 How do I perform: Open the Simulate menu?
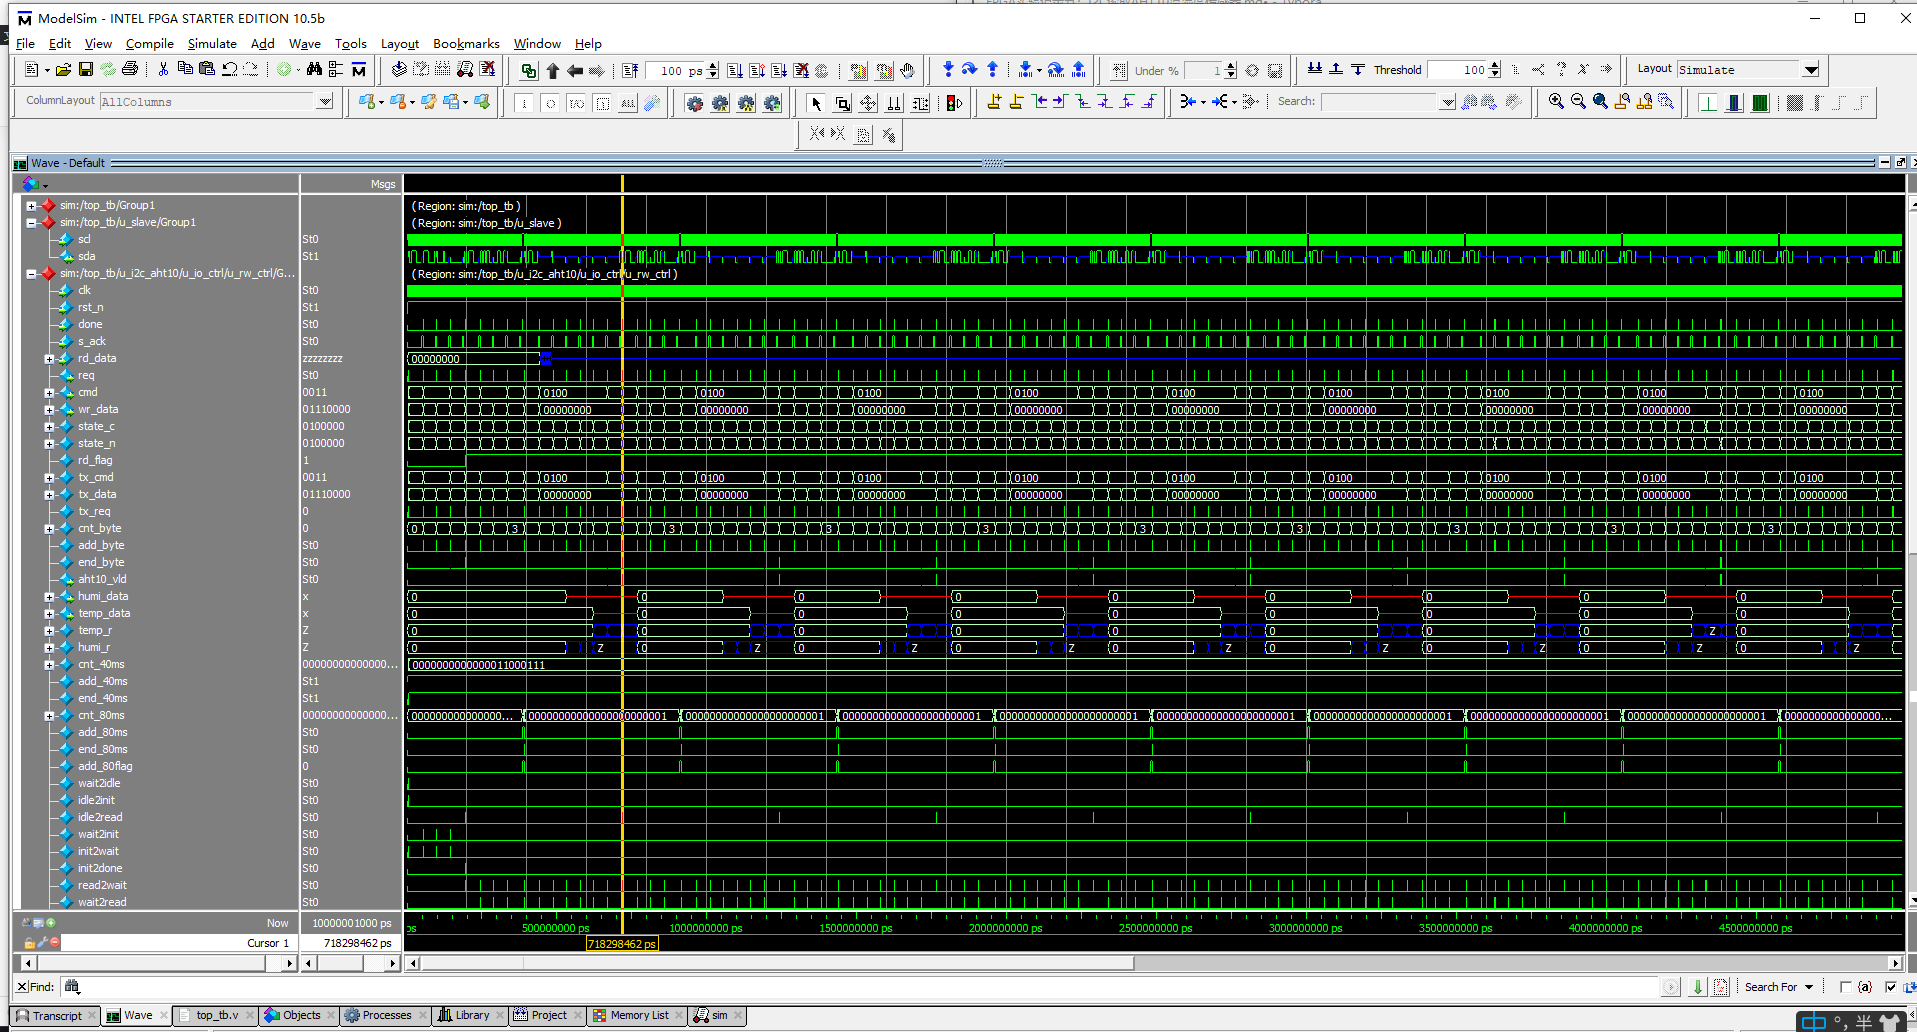[212, 43]
